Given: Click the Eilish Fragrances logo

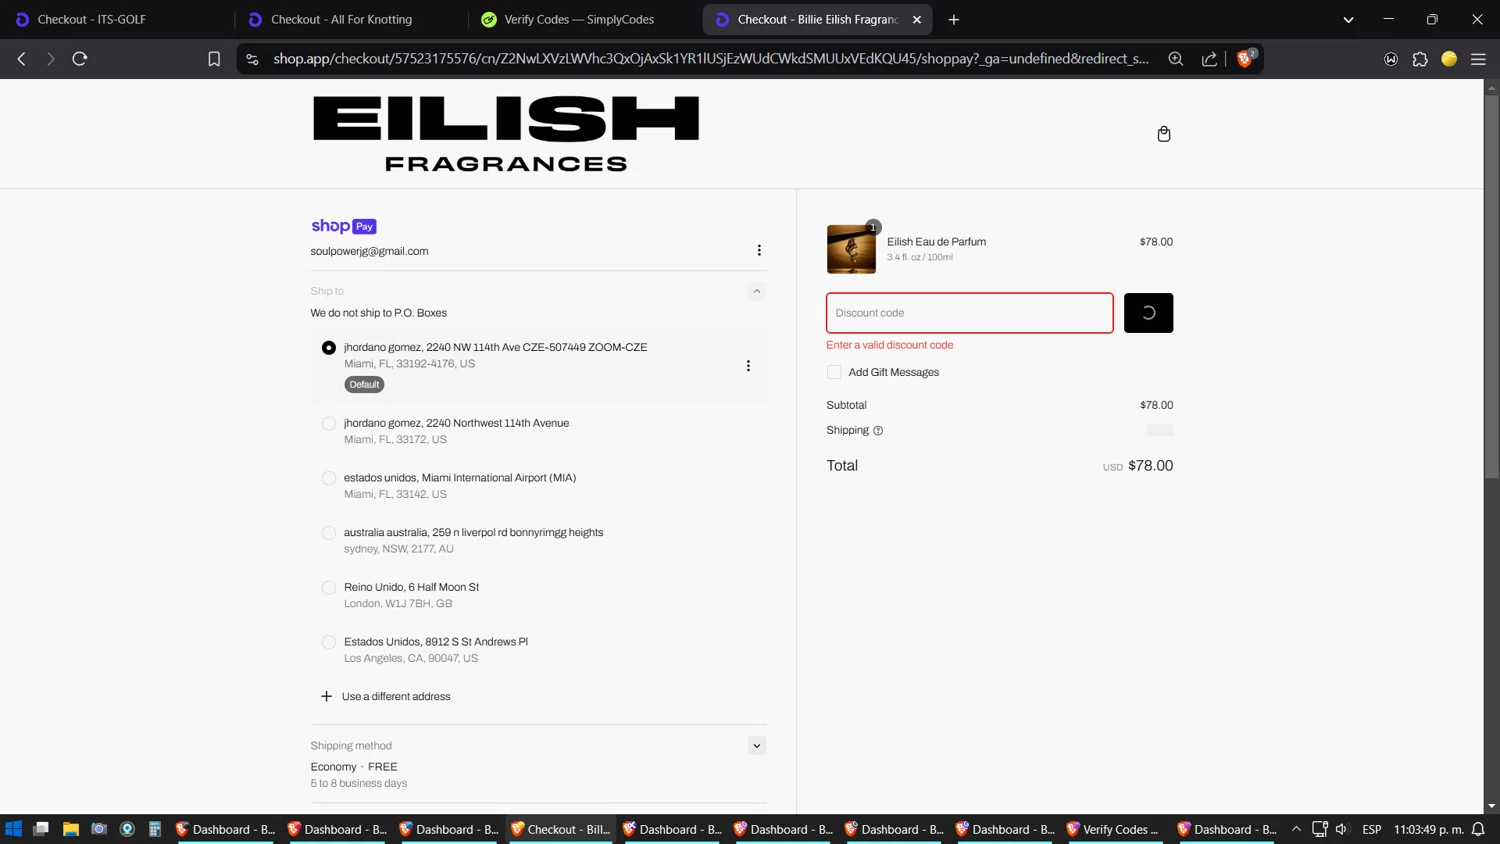Looking at the screenshot, I should click(506, 134).
